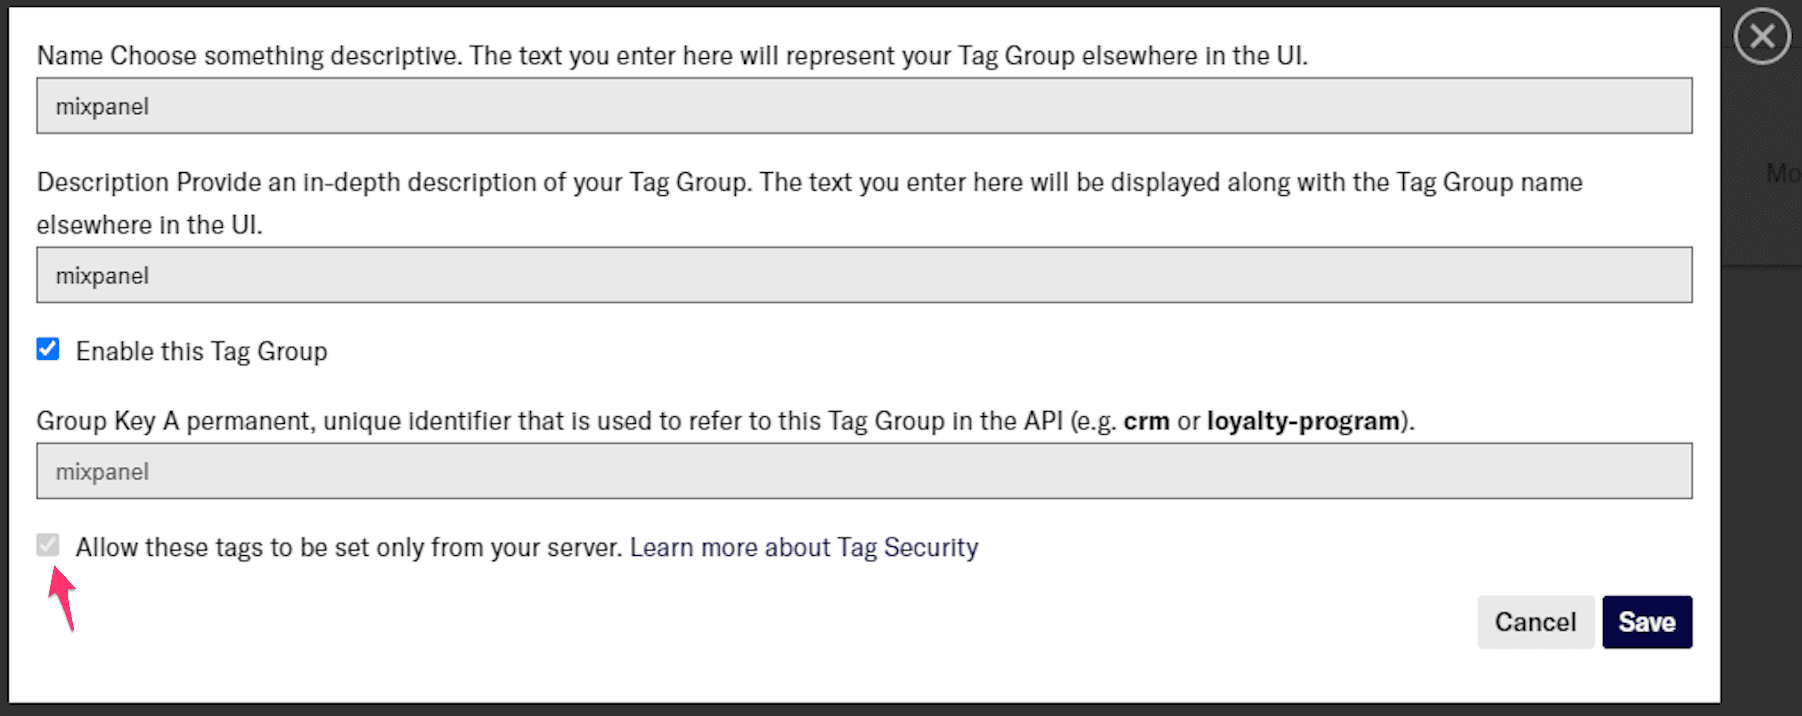The height and width of the screenshot is (716, 1802).
Task: Uncheck the Enable this Tag Group checkbox
Action: point(48,349)
